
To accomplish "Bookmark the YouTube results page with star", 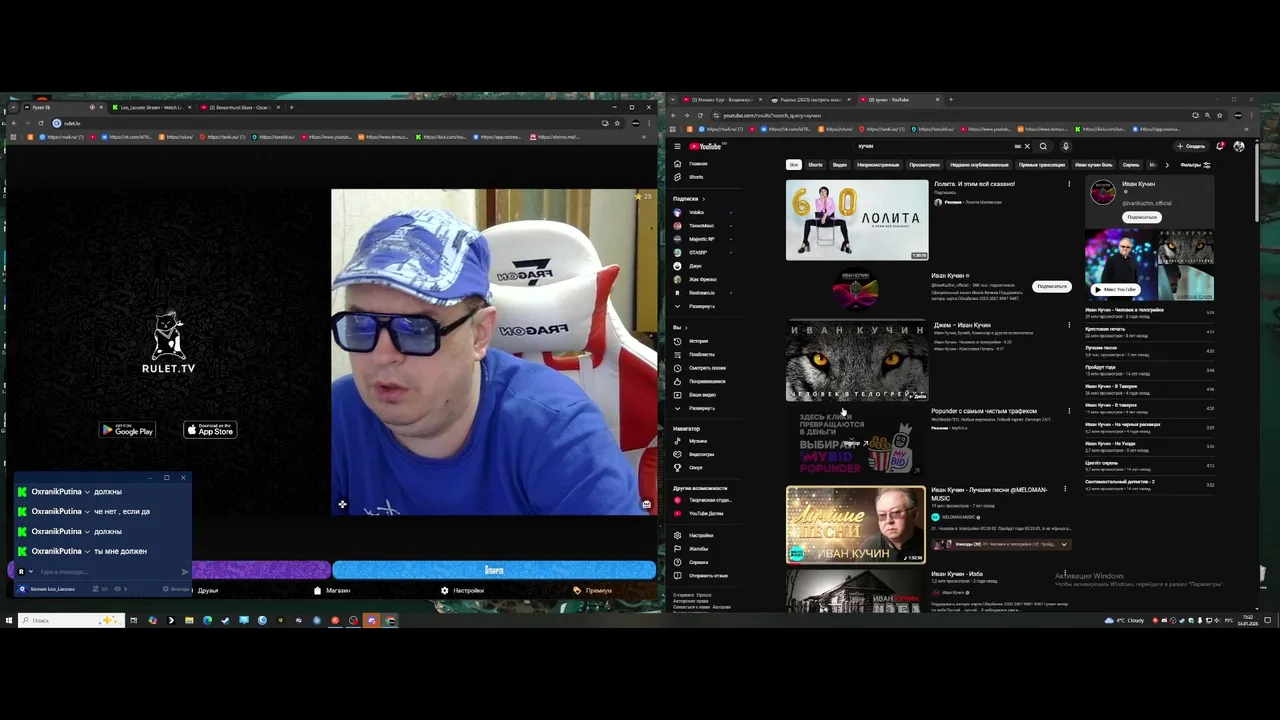I will tap(1220, 115).
